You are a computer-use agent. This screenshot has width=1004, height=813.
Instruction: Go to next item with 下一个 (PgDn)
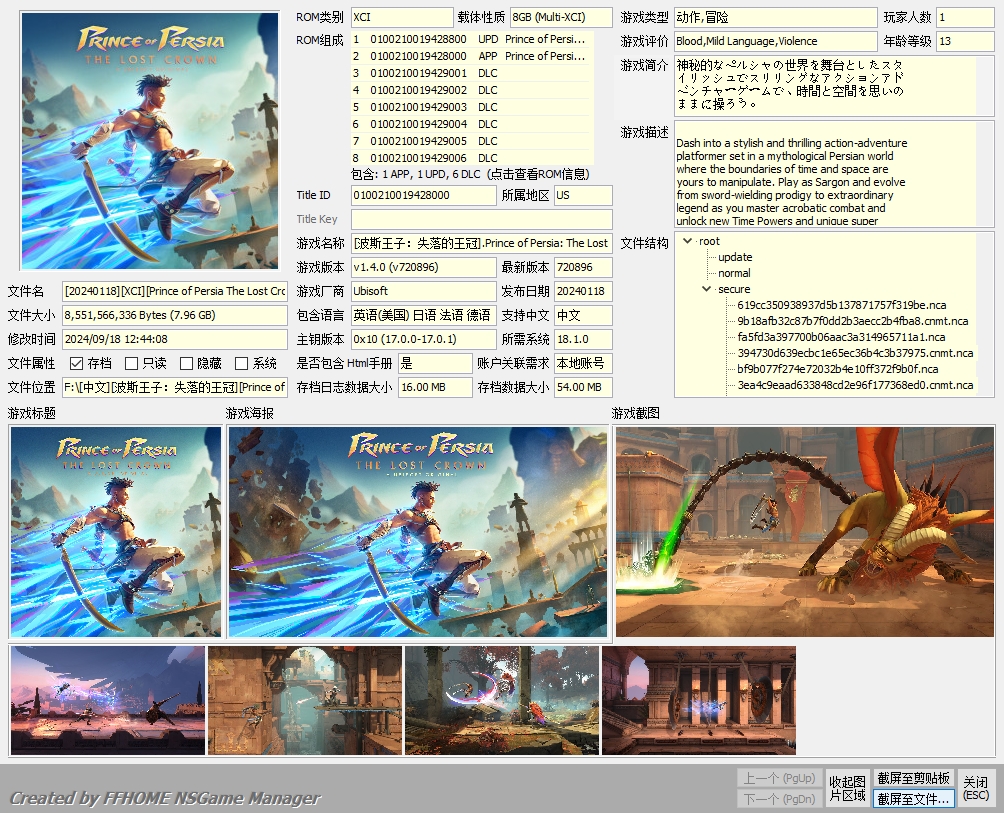(779, 799)
